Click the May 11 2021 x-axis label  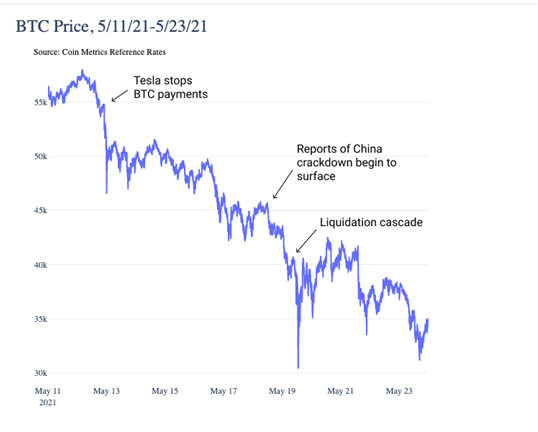click(x=48, y=397)
